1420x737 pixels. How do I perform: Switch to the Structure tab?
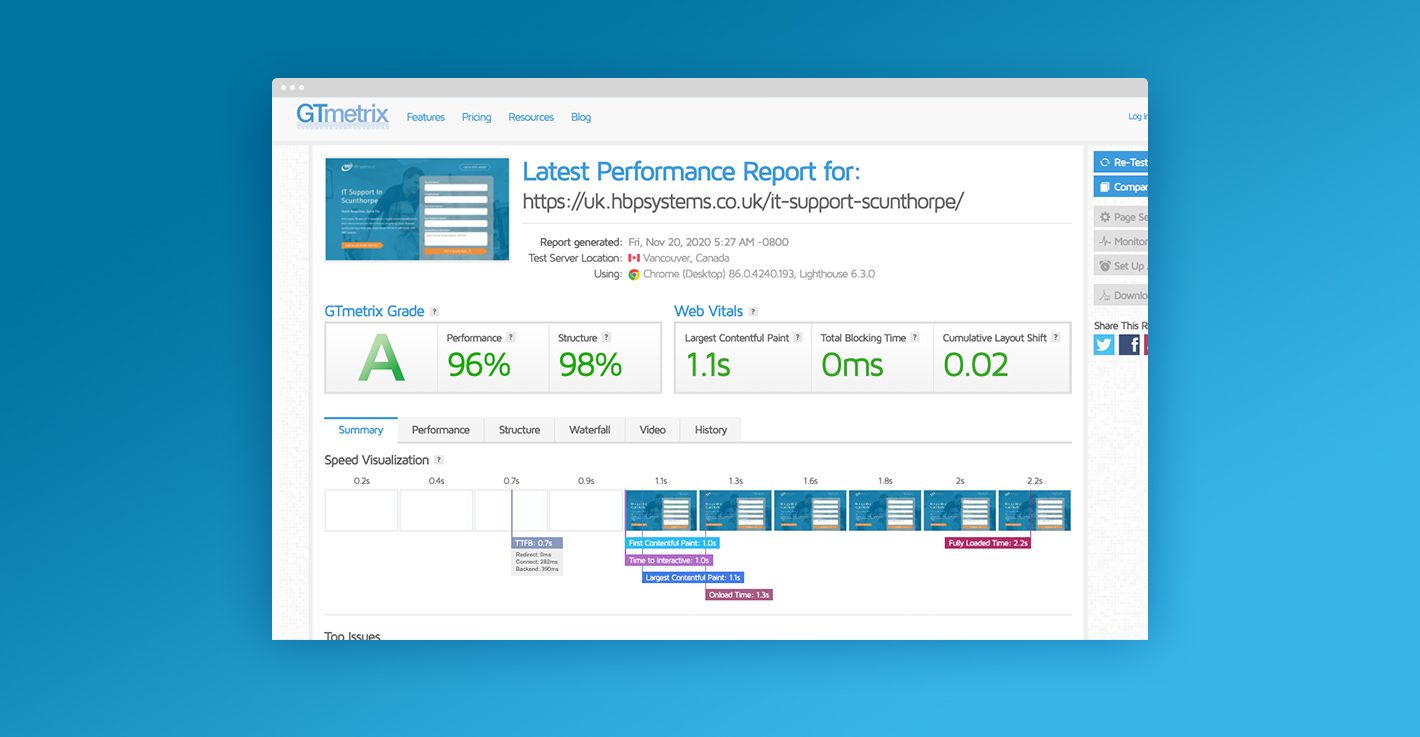[519, 430]
